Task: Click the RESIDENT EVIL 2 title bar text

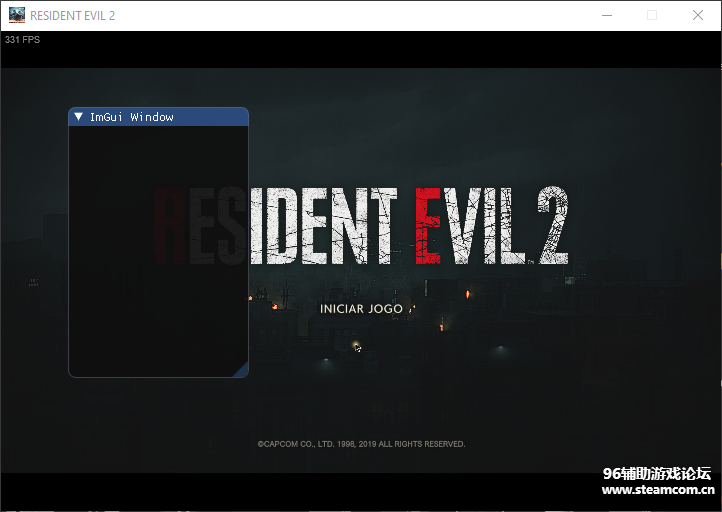Action: [72, 16]
